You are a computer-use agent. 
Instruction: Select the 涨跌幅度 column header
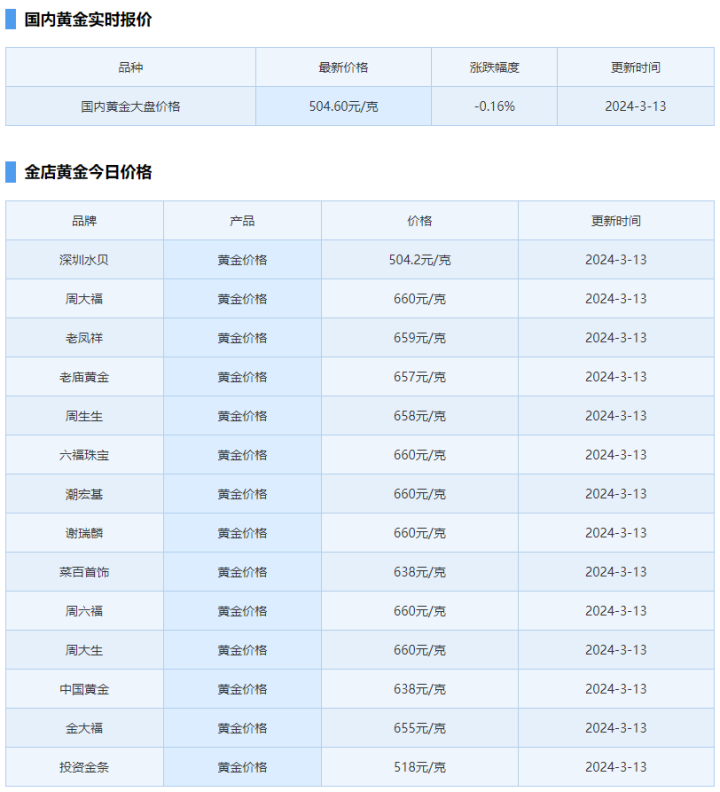(x=494, y=68)
